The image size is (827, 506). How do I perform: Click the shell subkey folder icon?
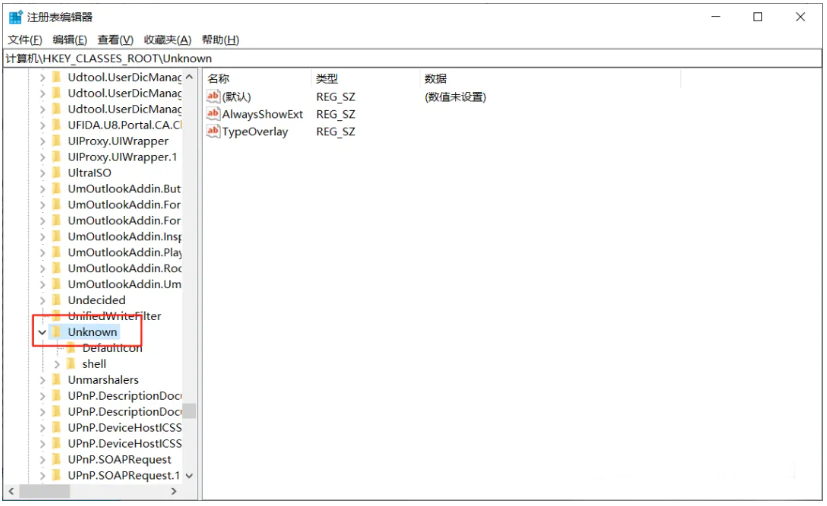(71, 364)
